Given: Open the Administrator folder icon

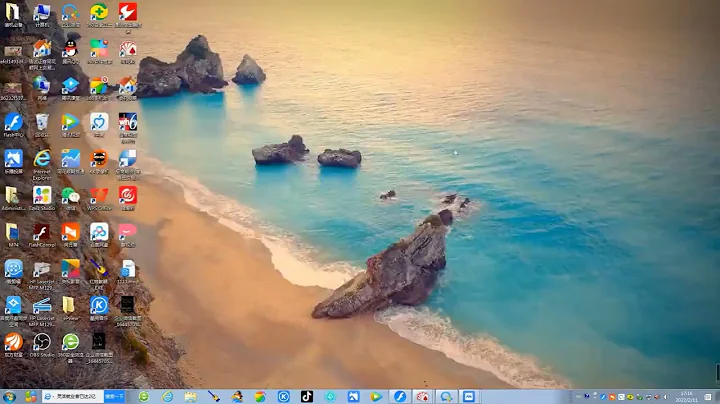Looking at the screenshot, I should pos(13,198).
